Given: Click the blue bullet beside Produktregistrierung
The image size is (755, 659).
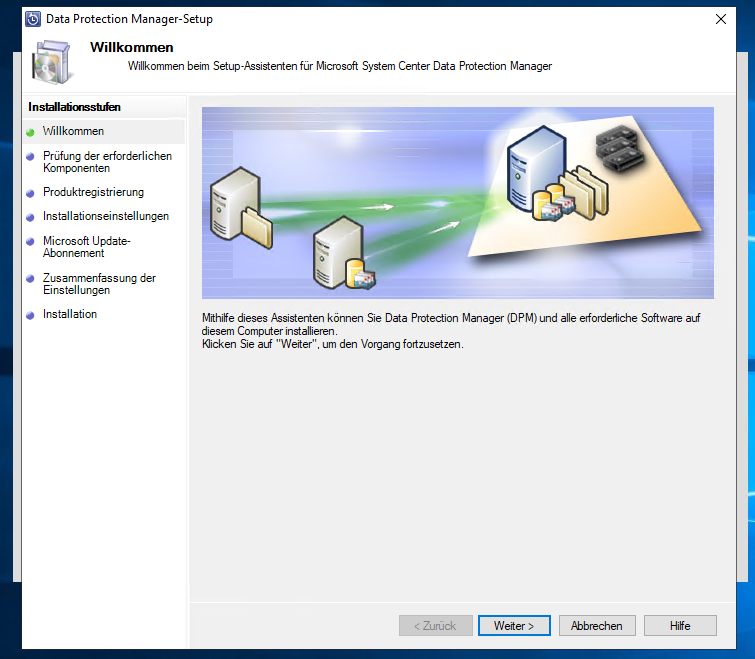Looking at the screenshot, I should (30, 193).
